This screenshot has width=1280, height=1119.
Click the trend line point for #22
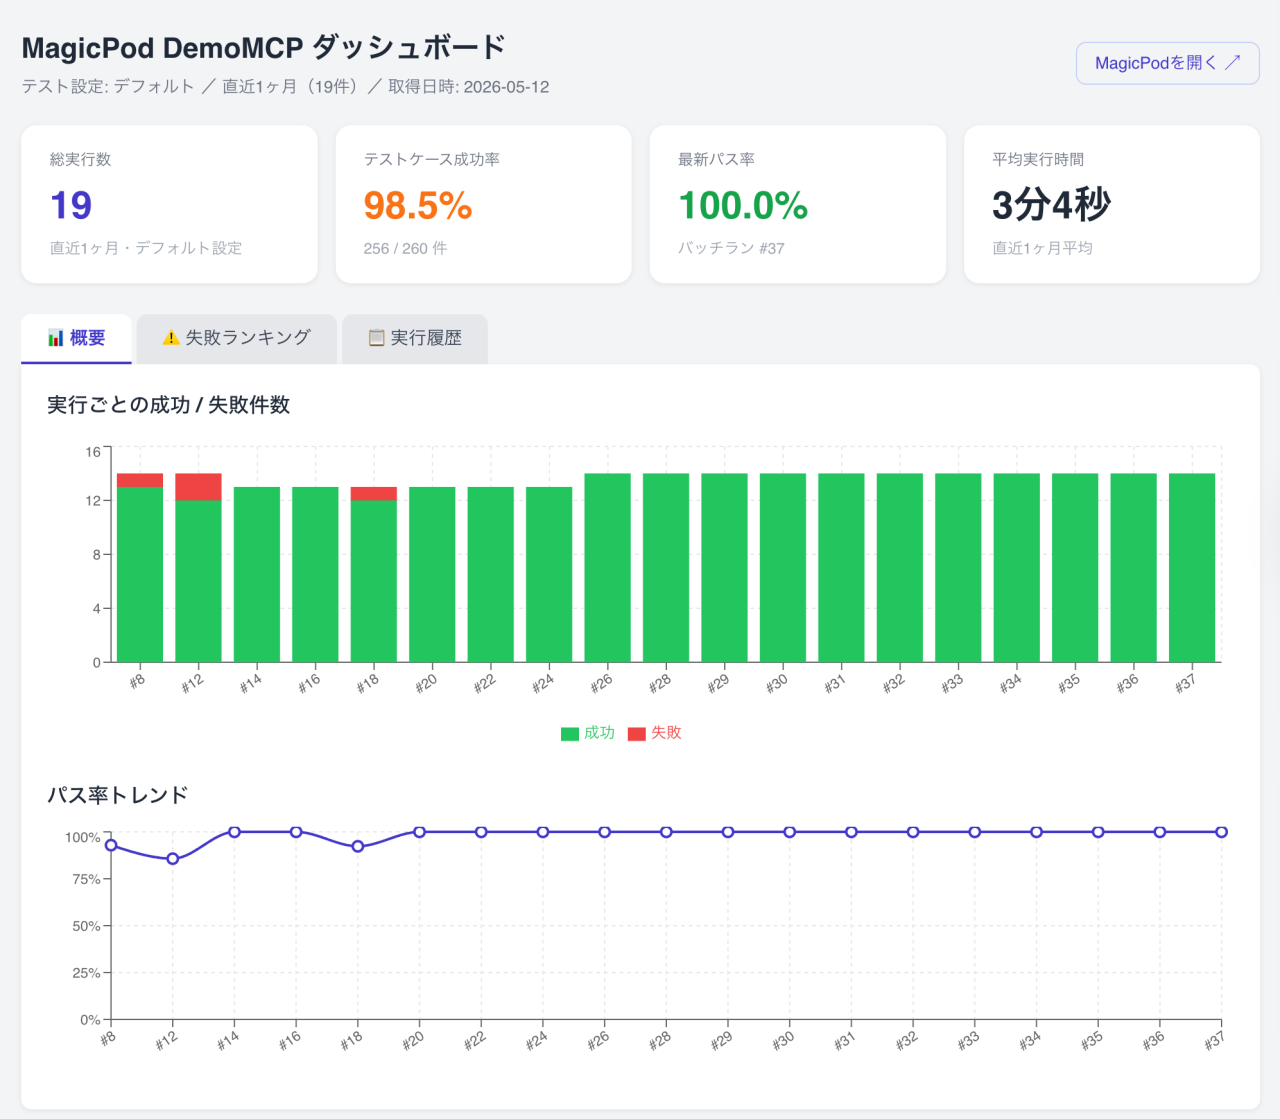pyautogui.click(x=481, y=832)
